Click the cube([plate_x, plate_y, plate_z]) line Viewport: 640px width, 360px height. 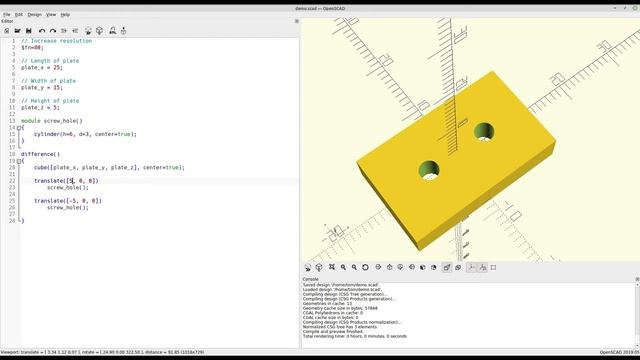[109, 168]
